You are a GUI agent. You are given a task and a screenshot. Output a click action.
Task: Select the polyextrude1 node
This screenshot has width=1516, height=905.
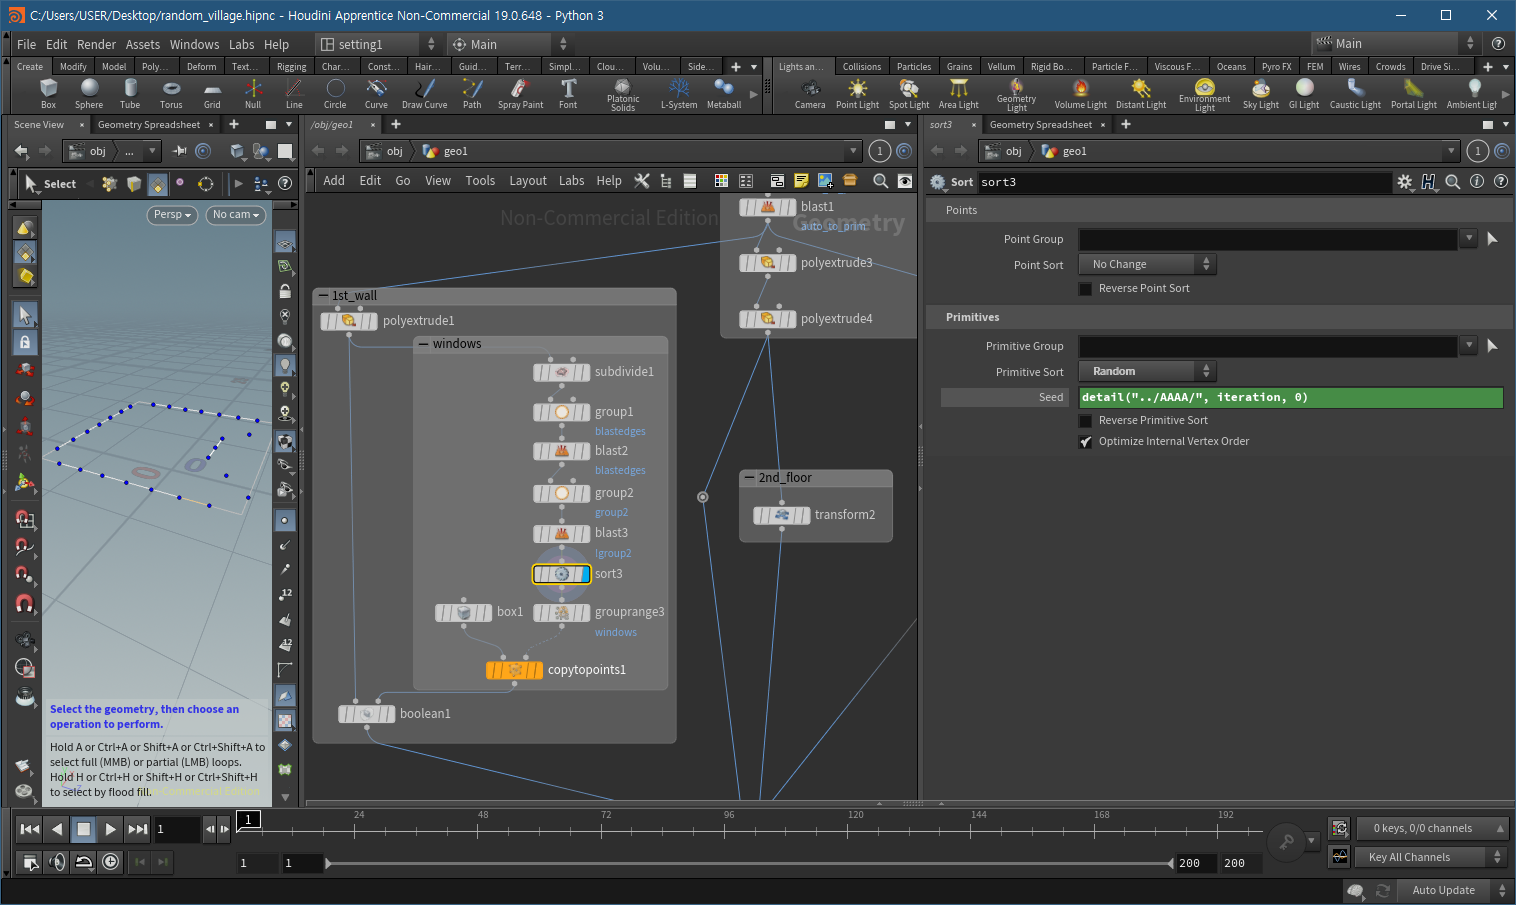[349, 321]
